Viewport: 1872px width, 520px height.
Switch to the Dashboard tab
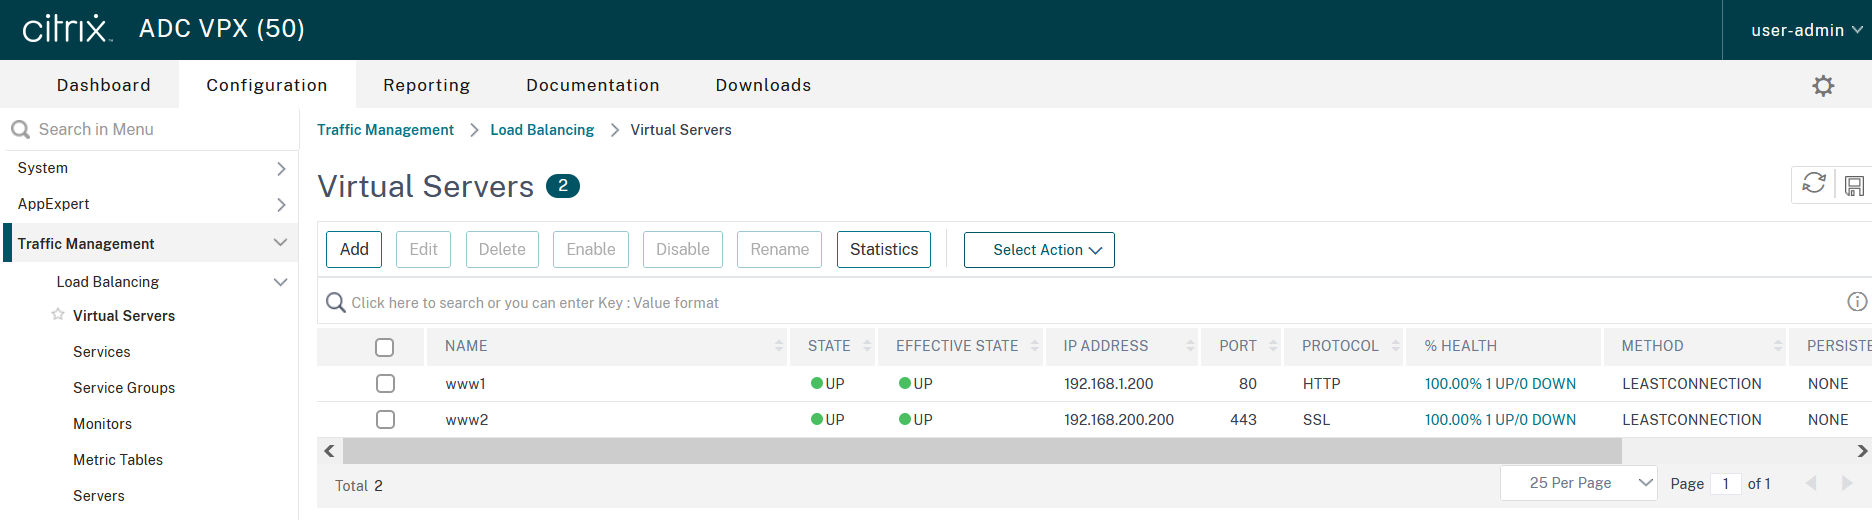point(104,85)
